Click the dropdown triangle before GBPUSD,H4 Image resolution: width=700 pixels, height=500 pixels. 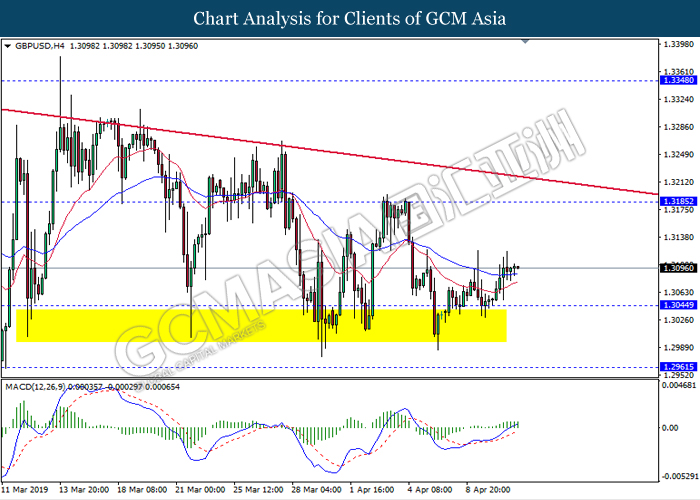pyautogui.click(x=8, y=46)
